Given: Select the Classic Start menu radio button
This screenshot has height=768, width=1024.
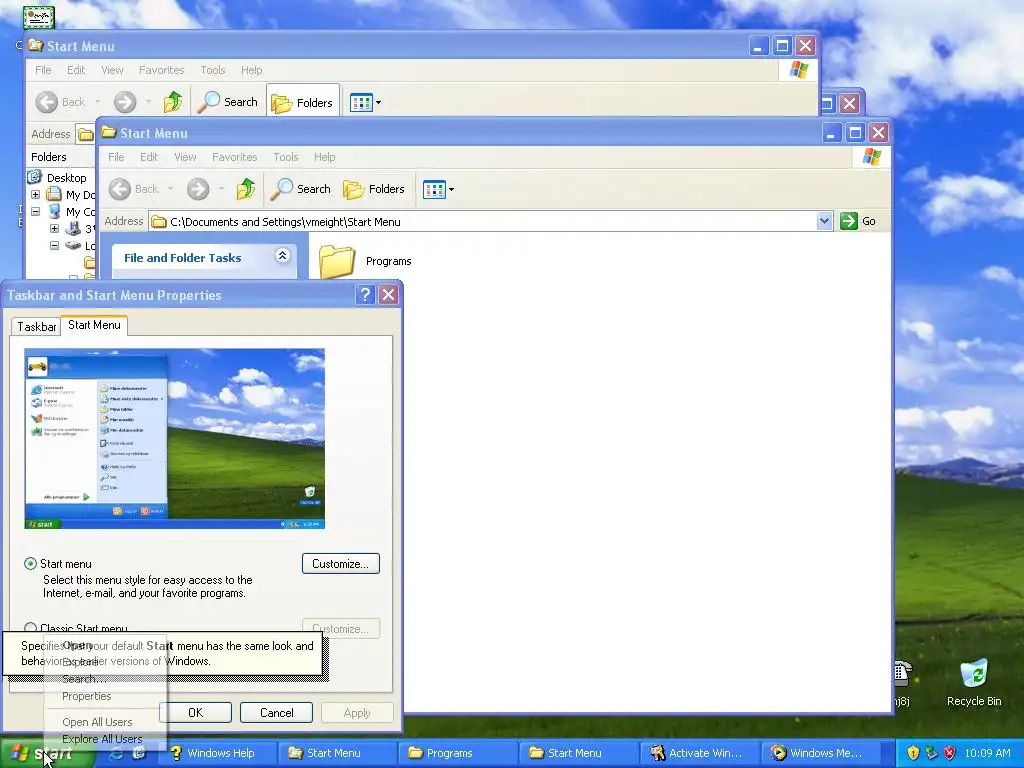Looking at the screenshot, I should (30, 628).
